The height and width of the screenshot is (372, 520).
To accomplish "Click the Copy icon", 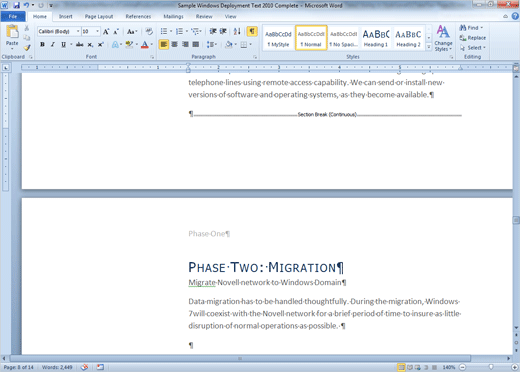I will point(27,38).
